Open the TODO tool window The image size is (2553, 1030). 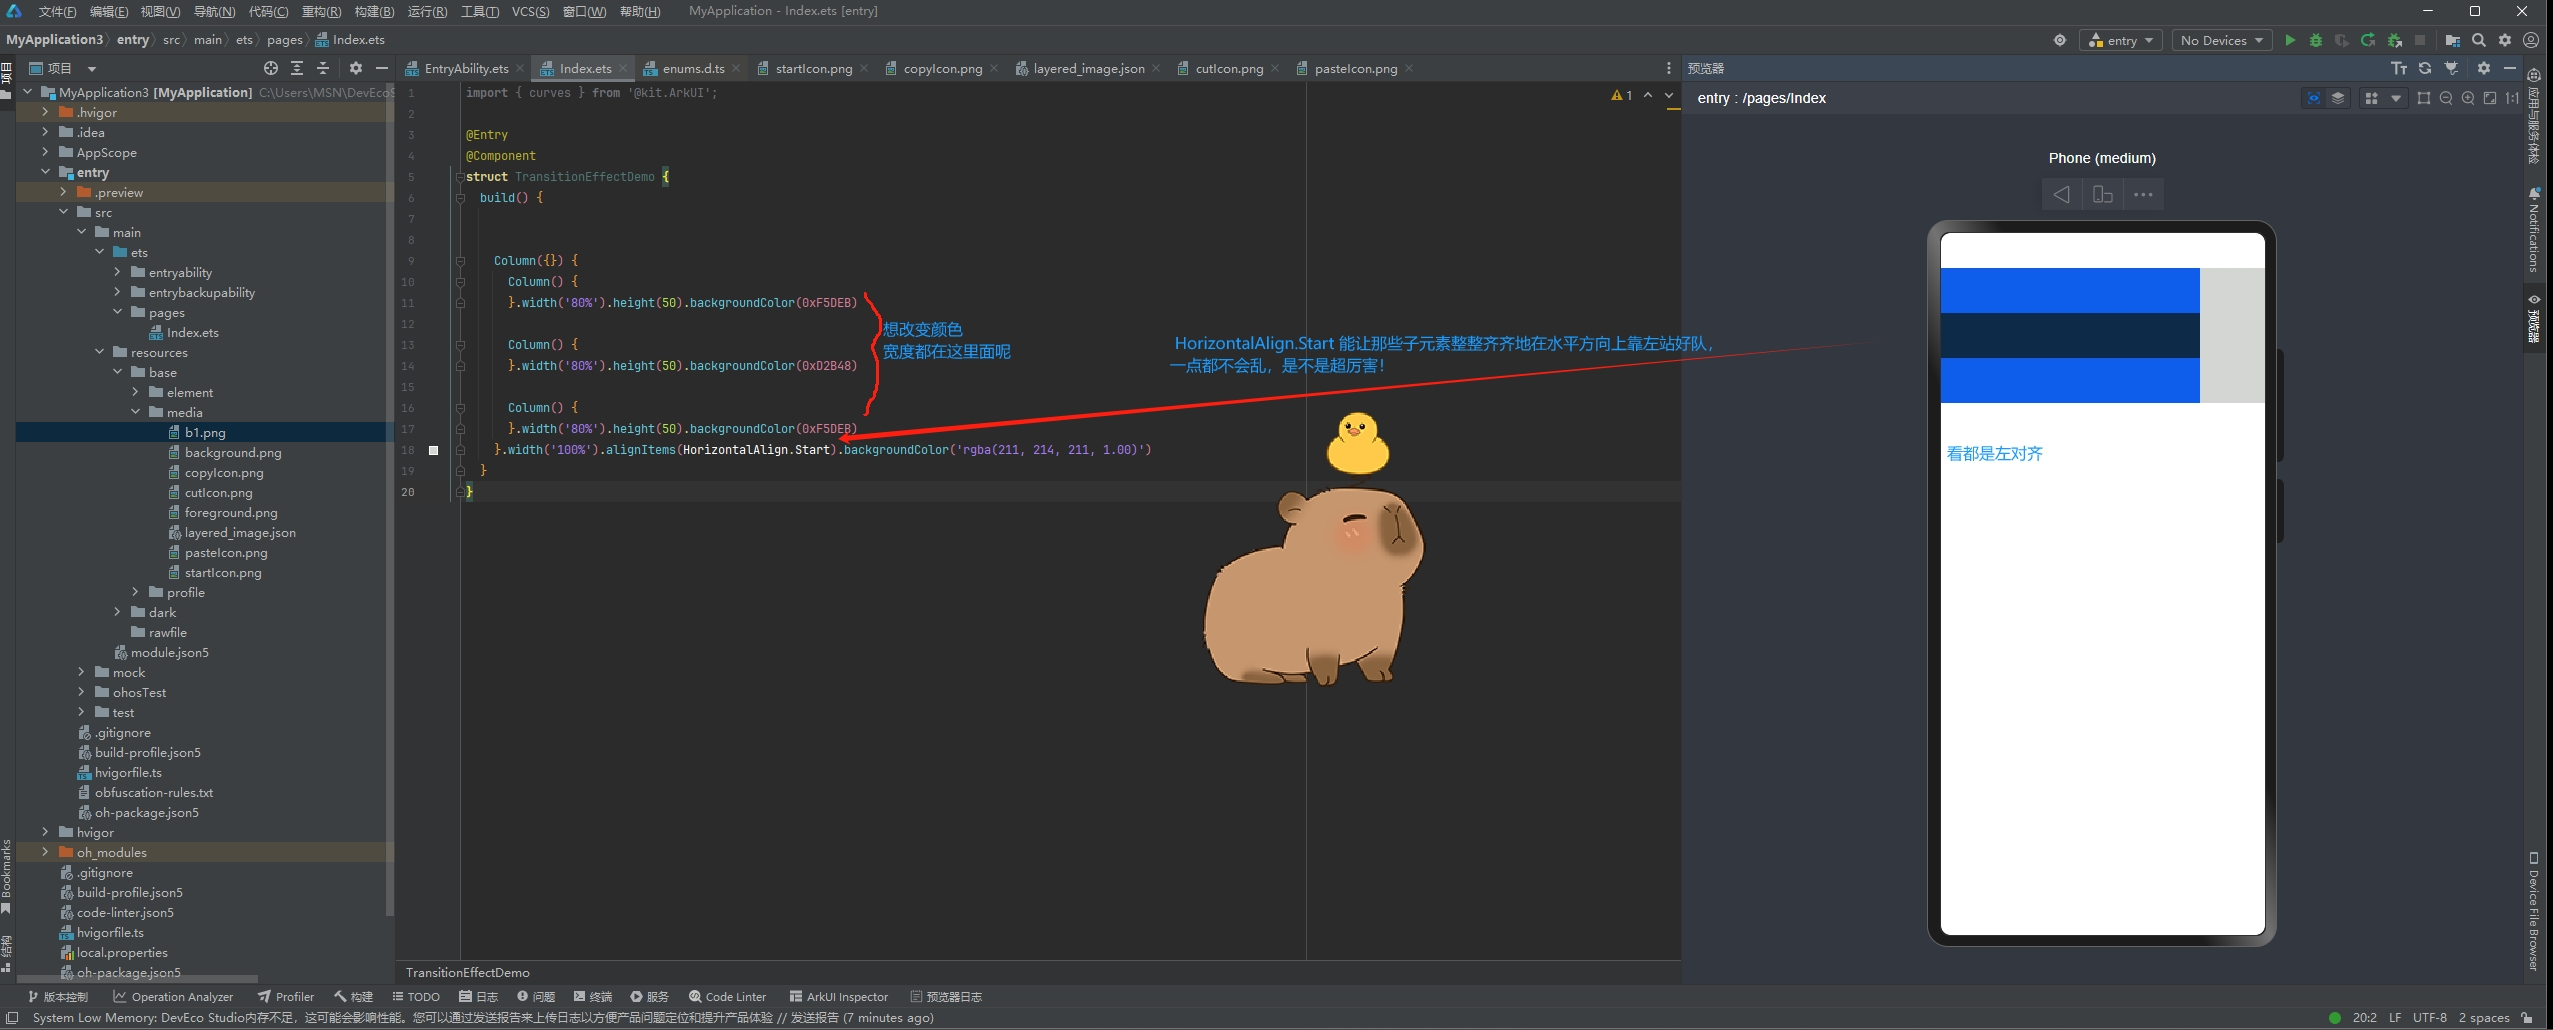click(416, 996)
